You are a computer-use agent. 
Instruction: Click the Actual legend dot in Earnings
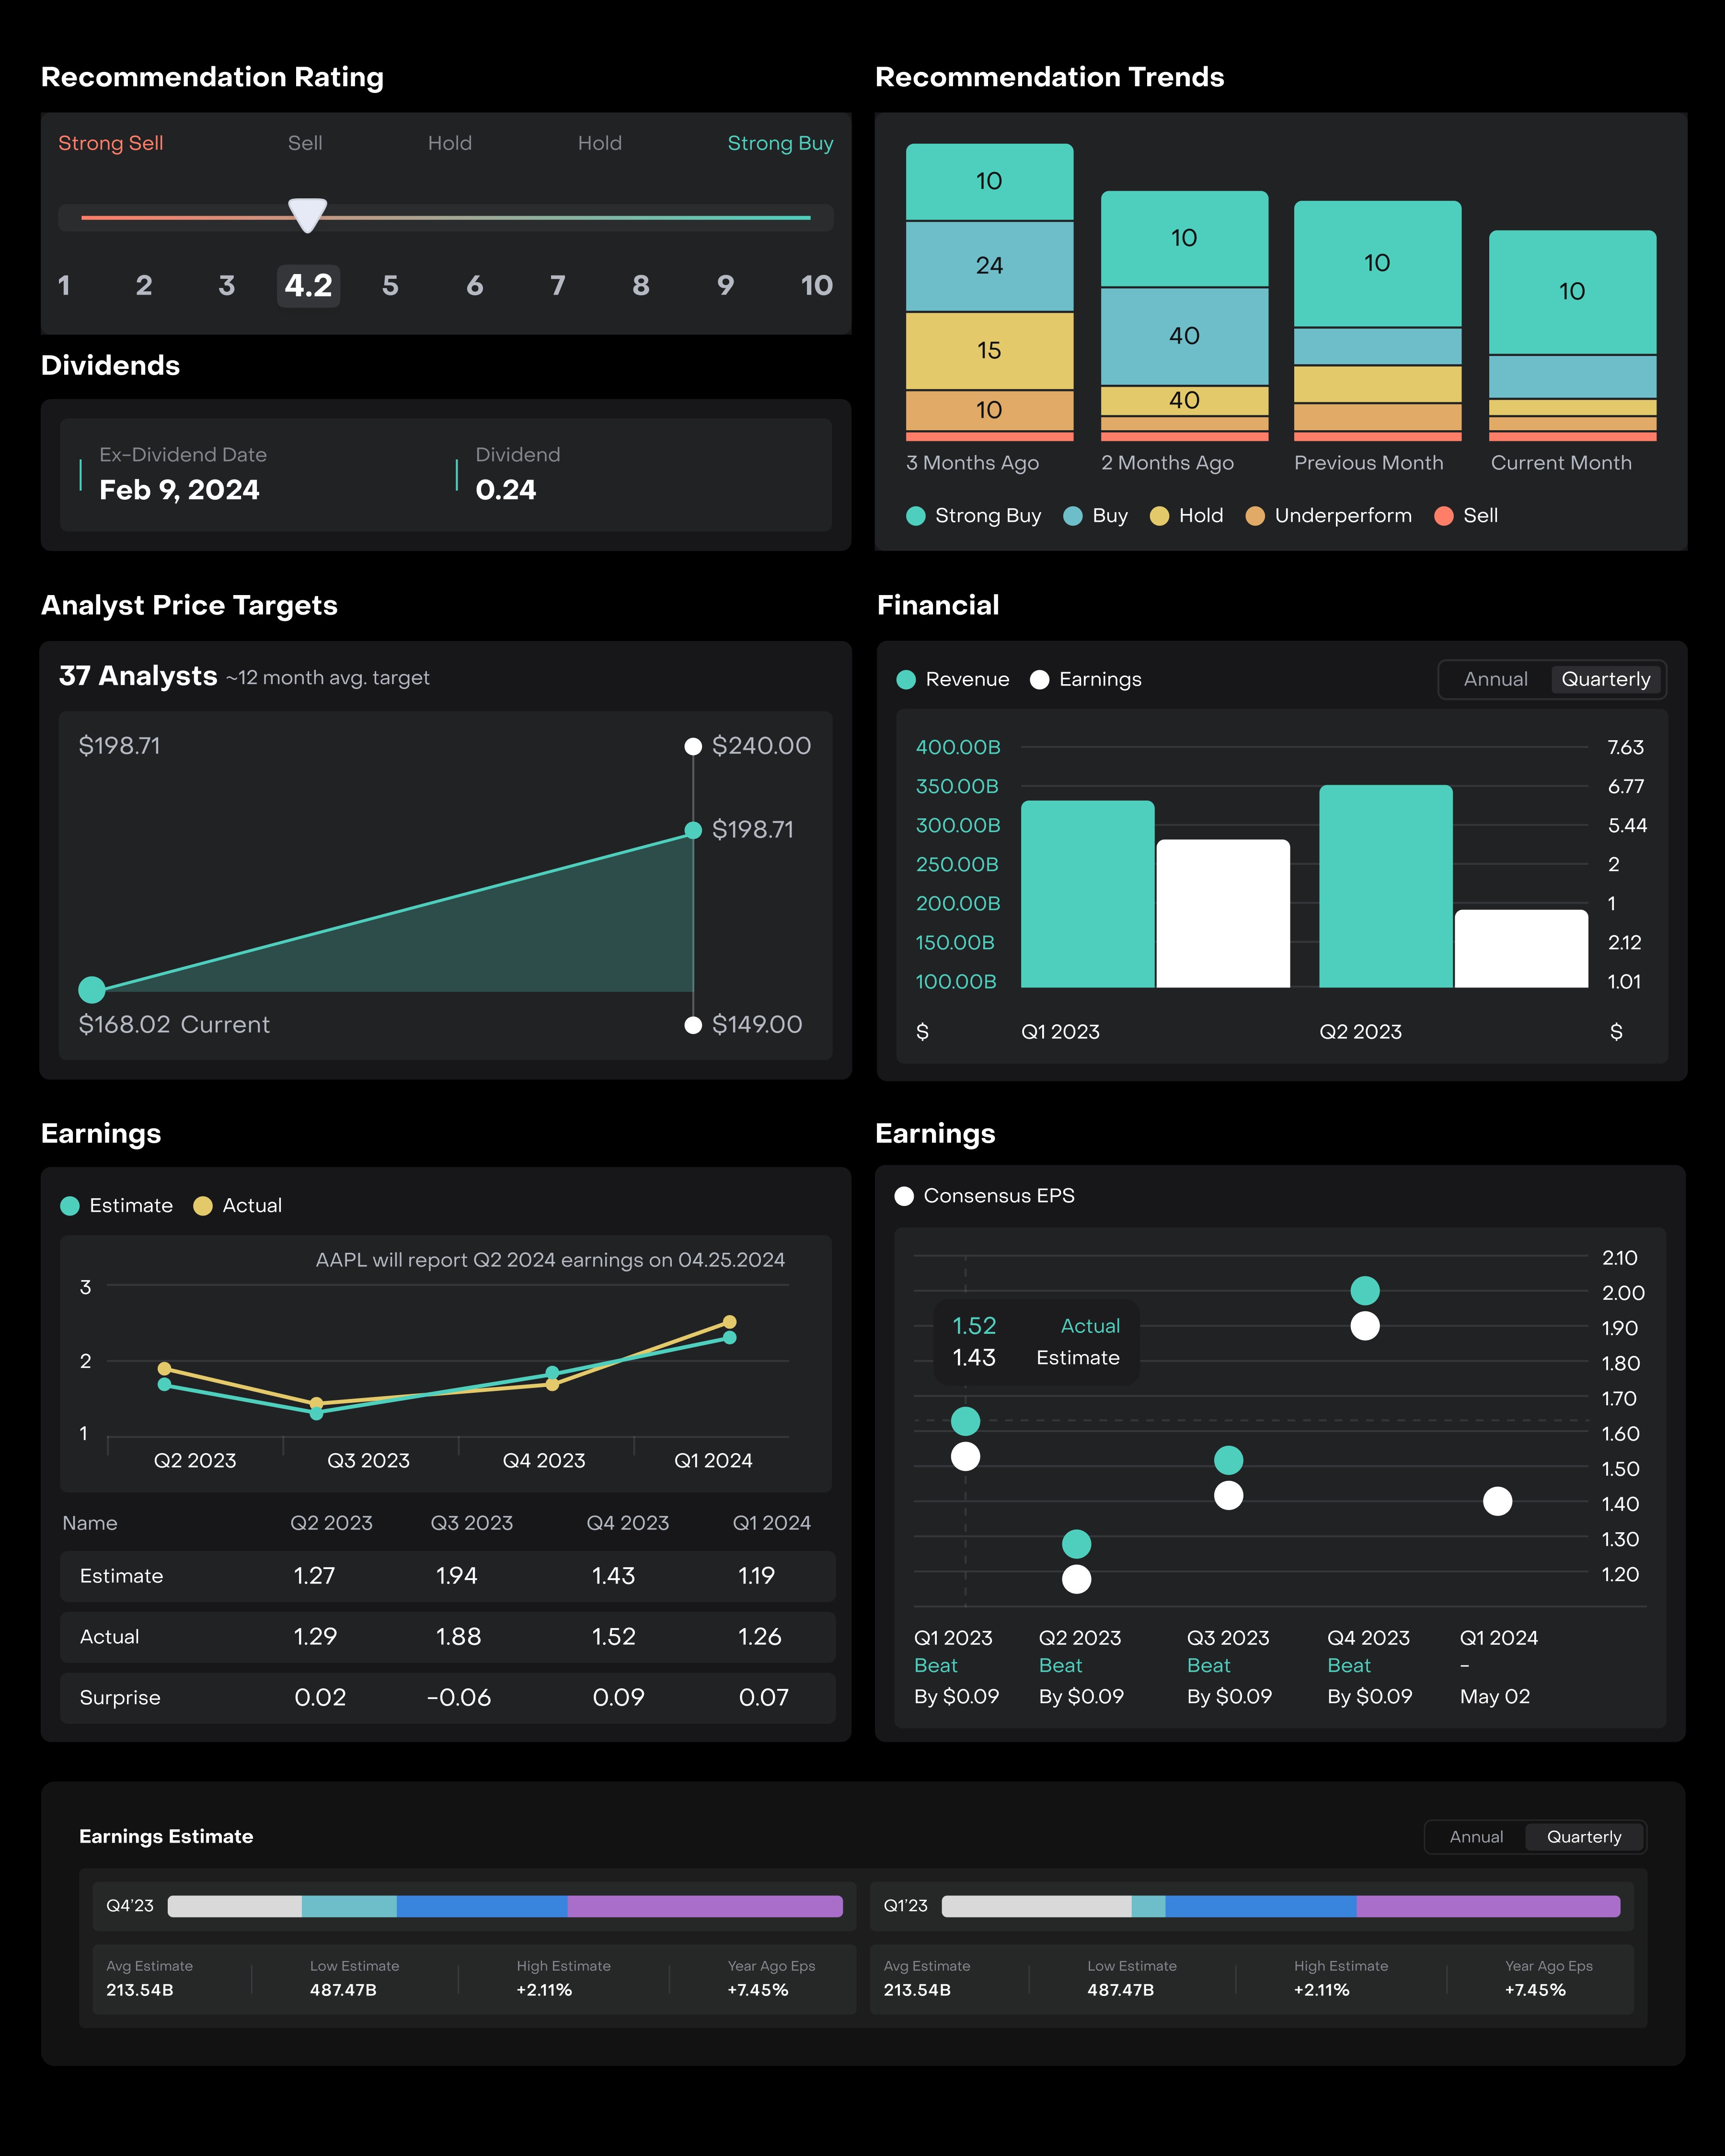point(203,1206)
